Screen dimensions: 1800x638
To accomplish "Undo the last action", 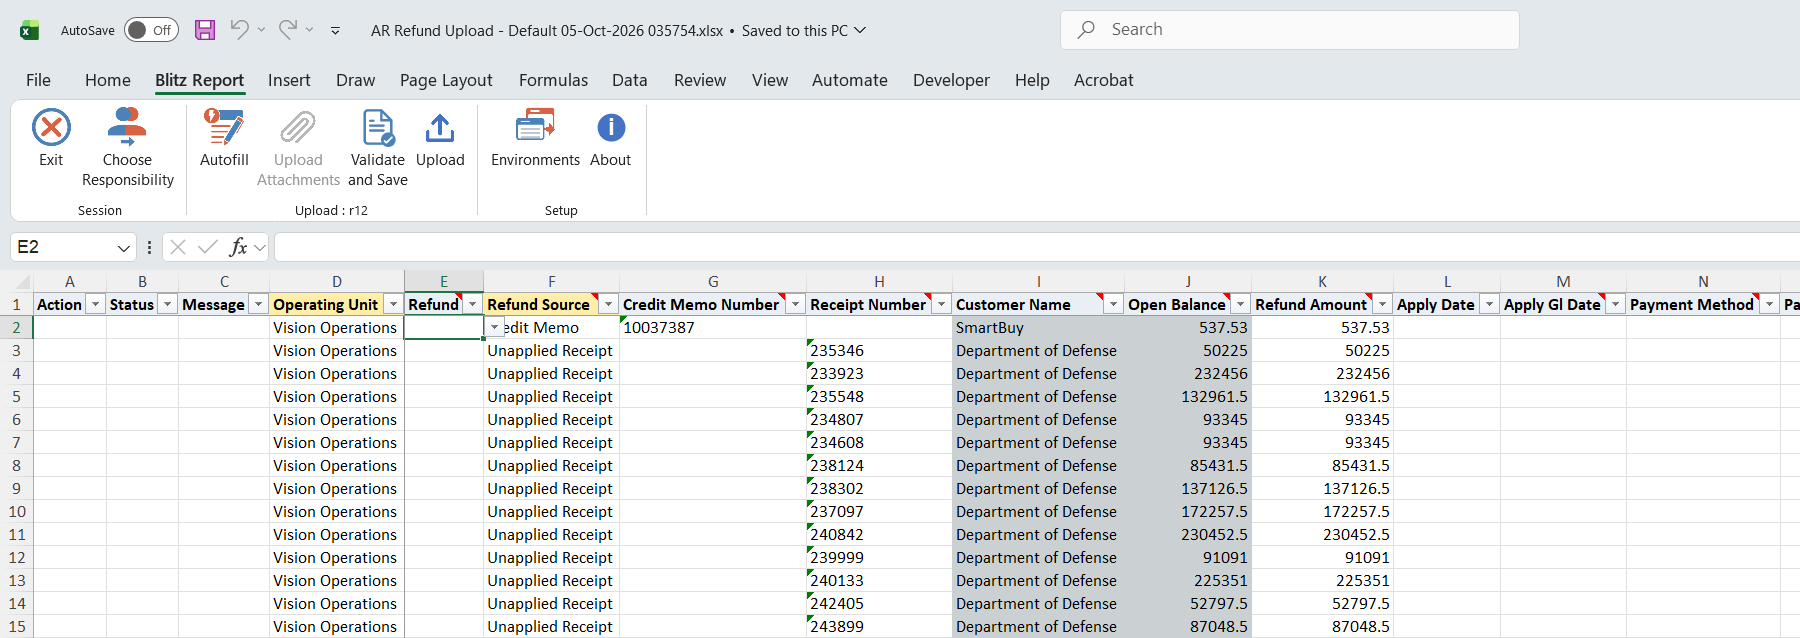I will pos(239,30).
